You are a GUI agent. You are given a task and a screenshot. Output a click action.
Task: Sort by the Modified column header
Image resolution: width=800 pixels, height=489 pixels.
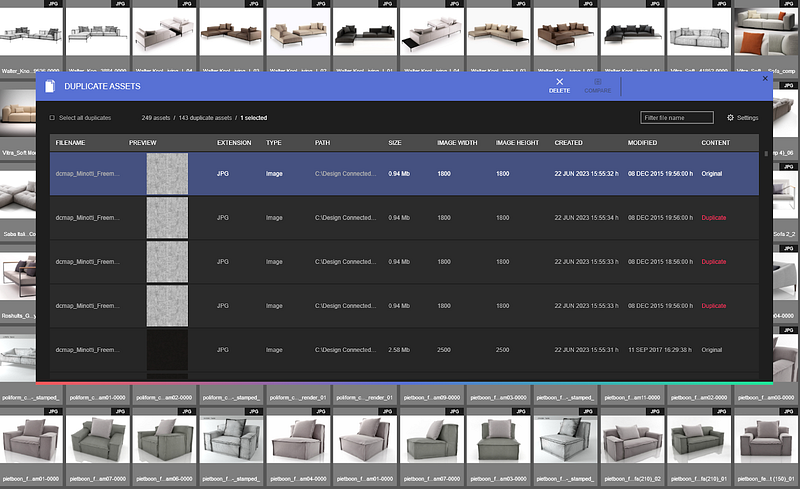pyautogui.click(x=642, y=143)
